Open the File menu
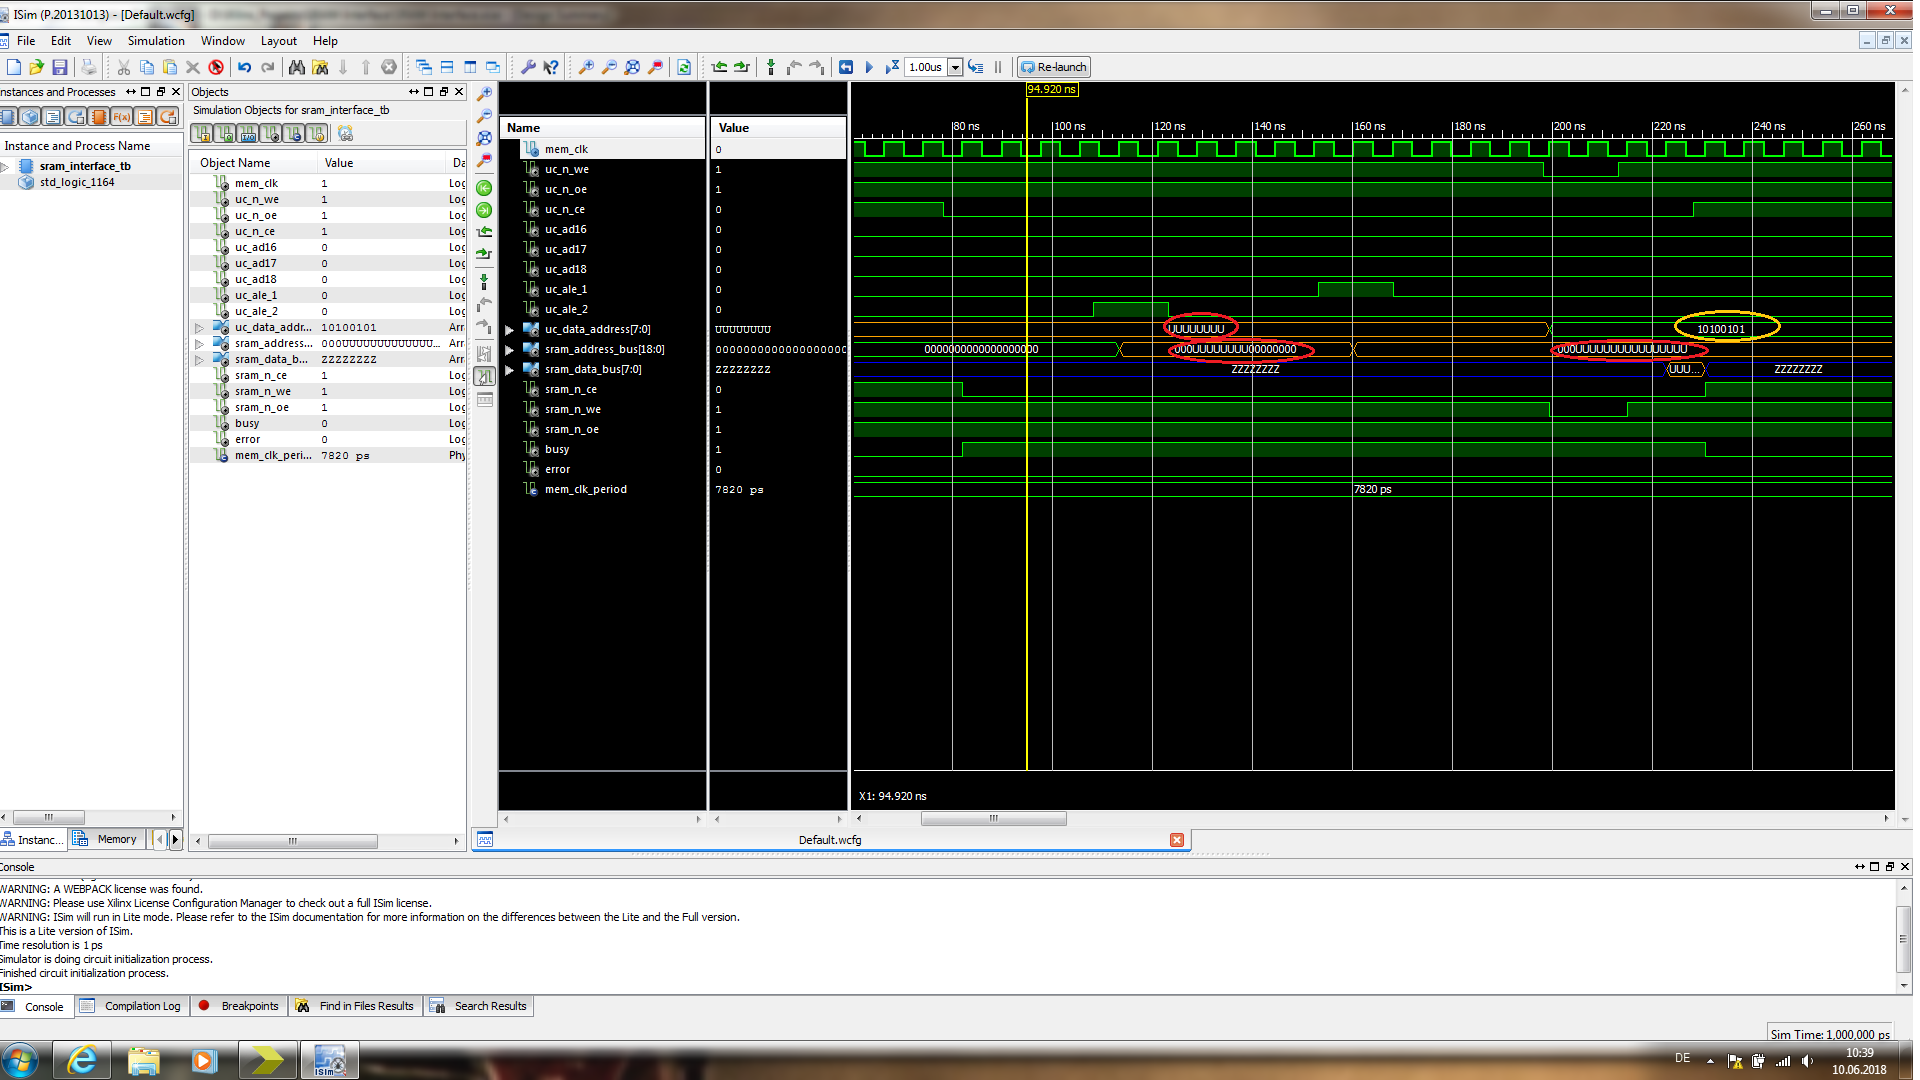1920x1080 pixels. (26, 41)
